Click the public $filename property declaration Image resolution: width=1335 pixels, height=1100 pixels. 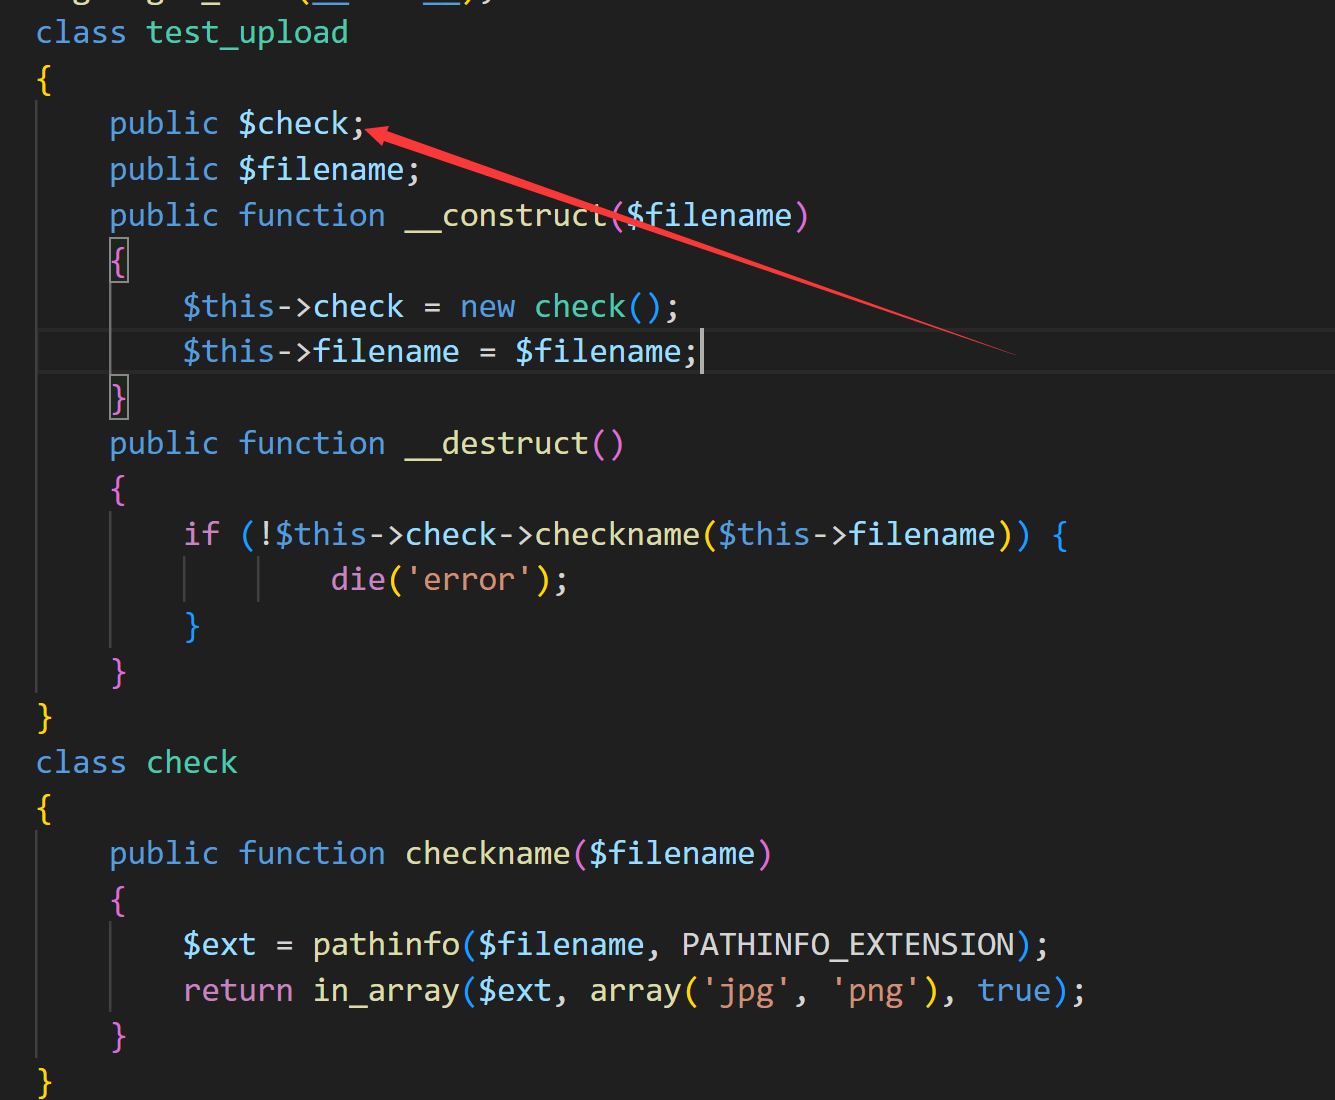pos(320,170)
